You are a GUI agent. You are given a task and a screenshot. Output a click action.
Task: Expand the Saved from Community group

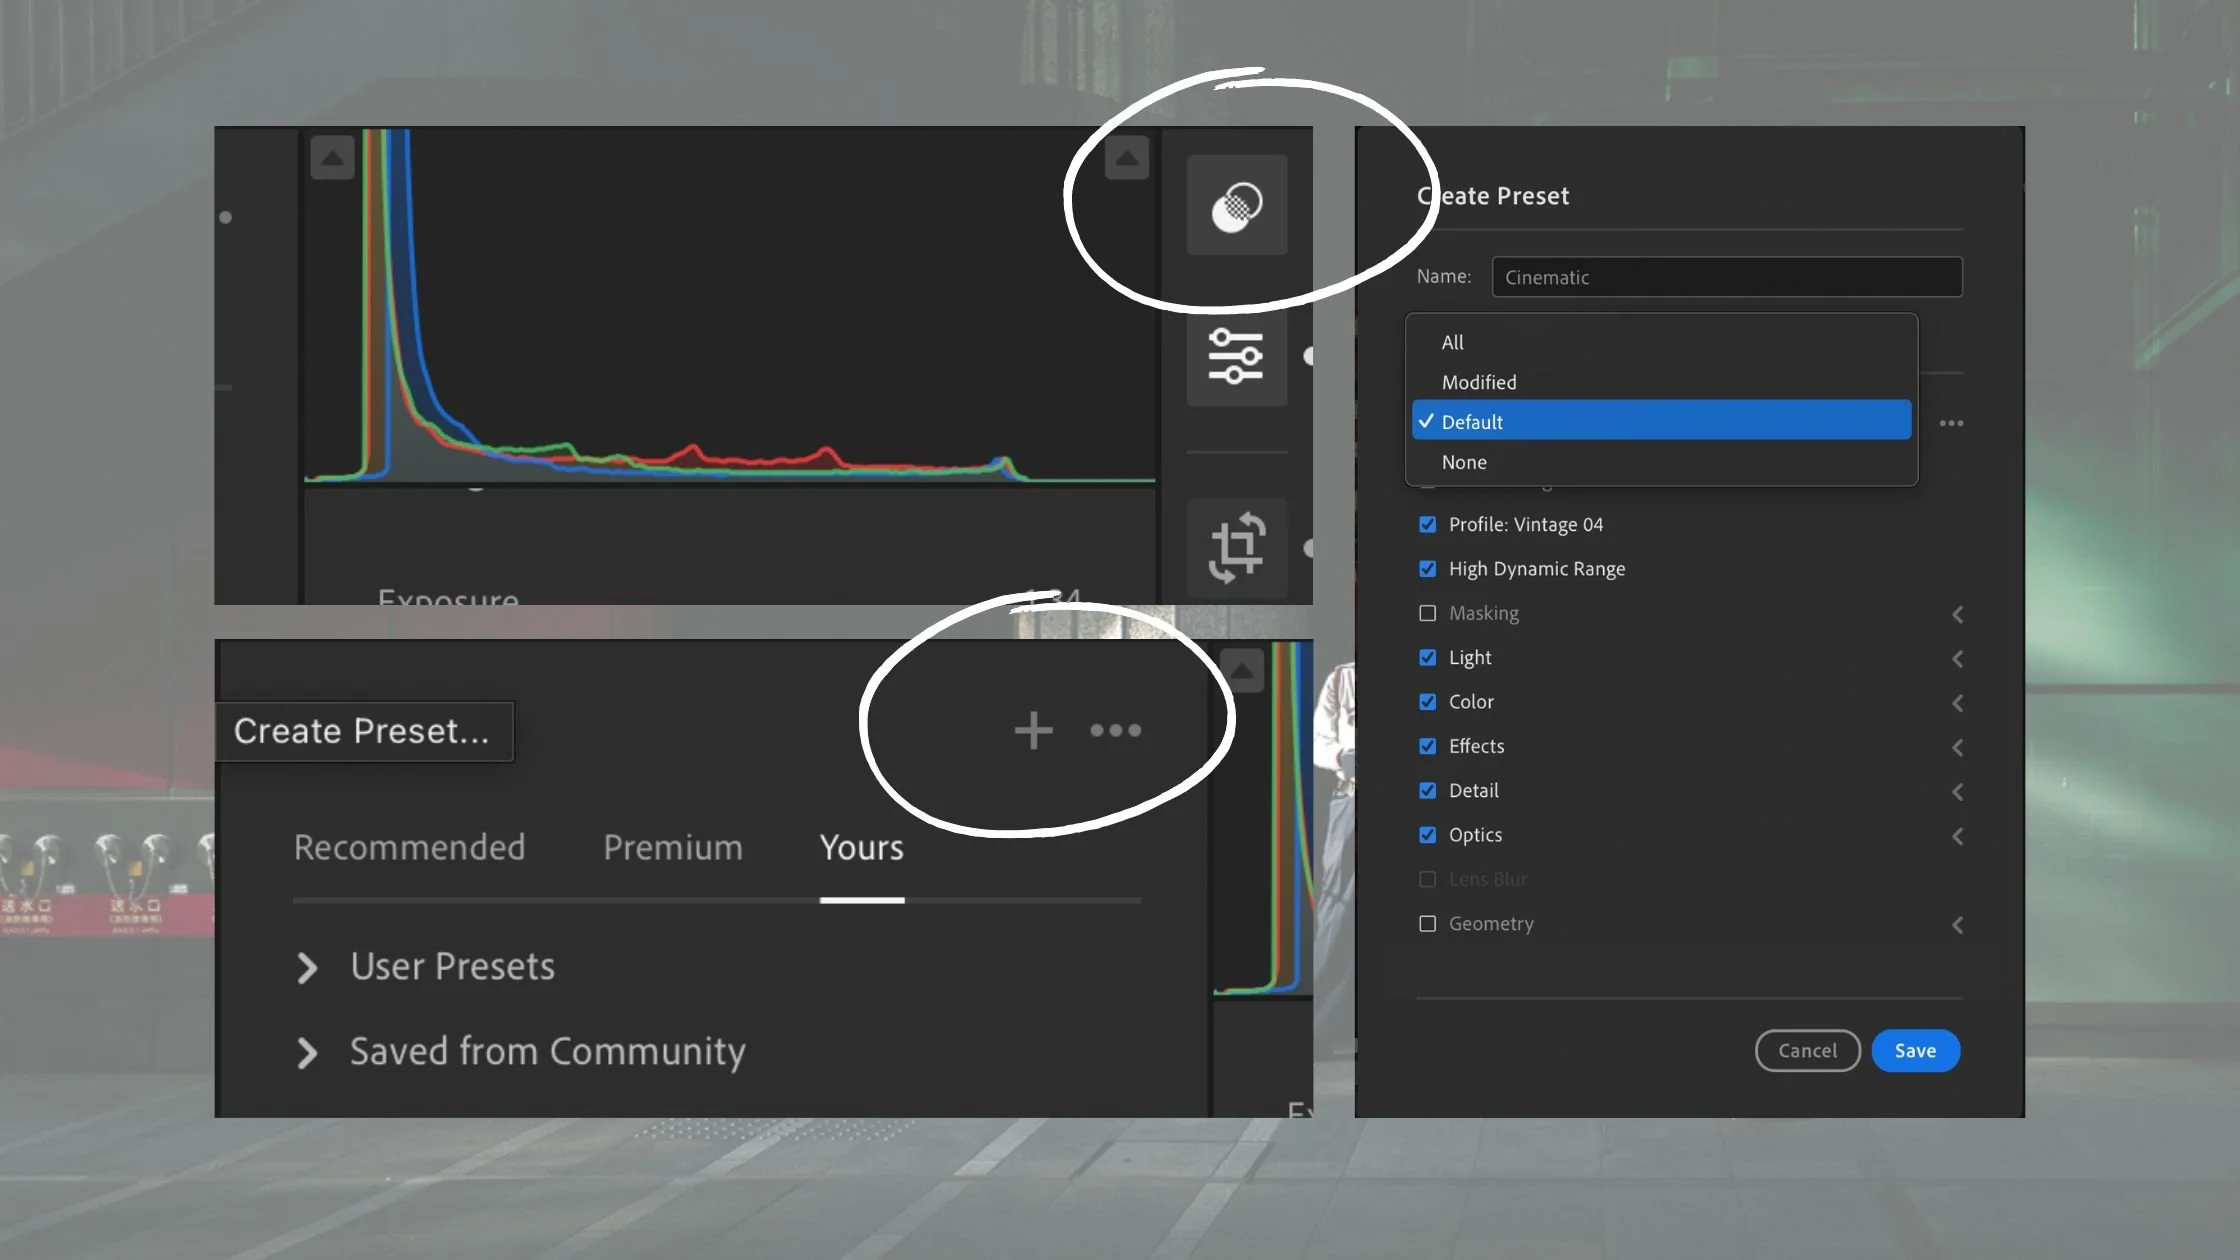pyautogui.click(x=306, y=1052)
